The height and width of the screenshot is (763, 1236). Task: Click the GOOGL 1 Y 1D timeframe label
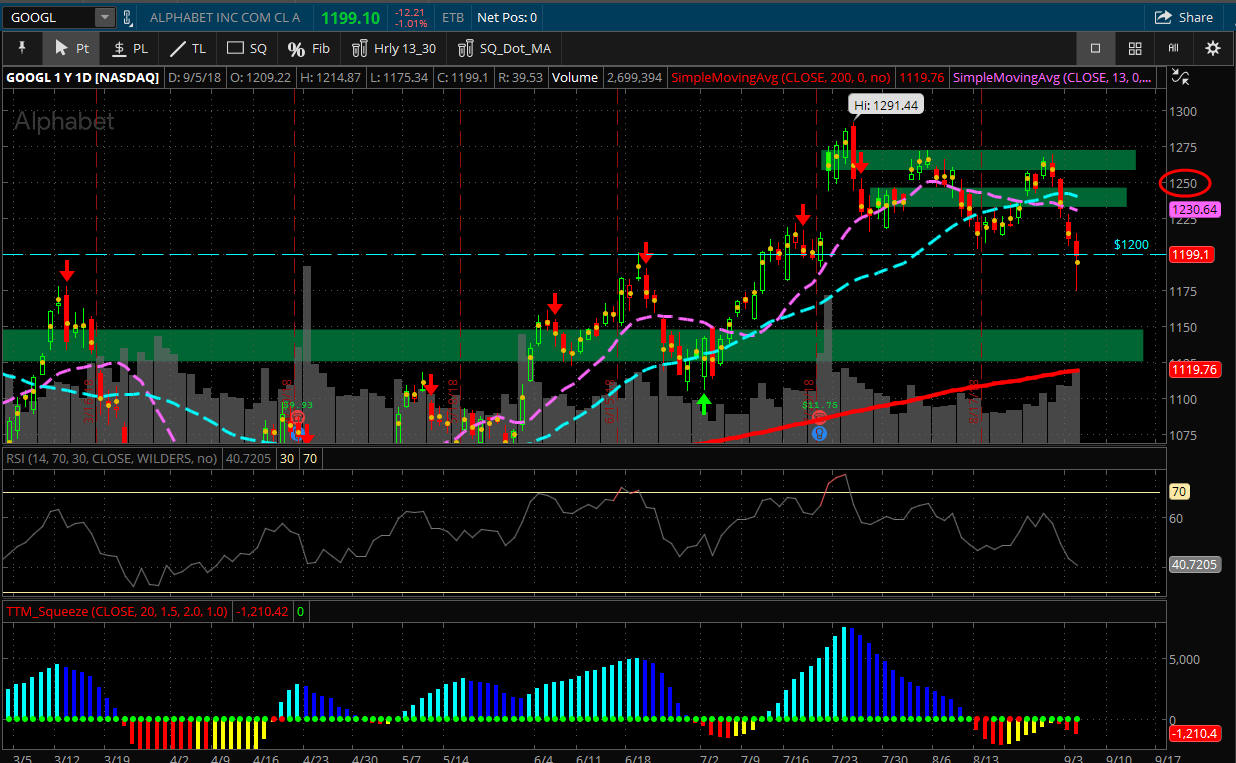click(x=83, y=77)
